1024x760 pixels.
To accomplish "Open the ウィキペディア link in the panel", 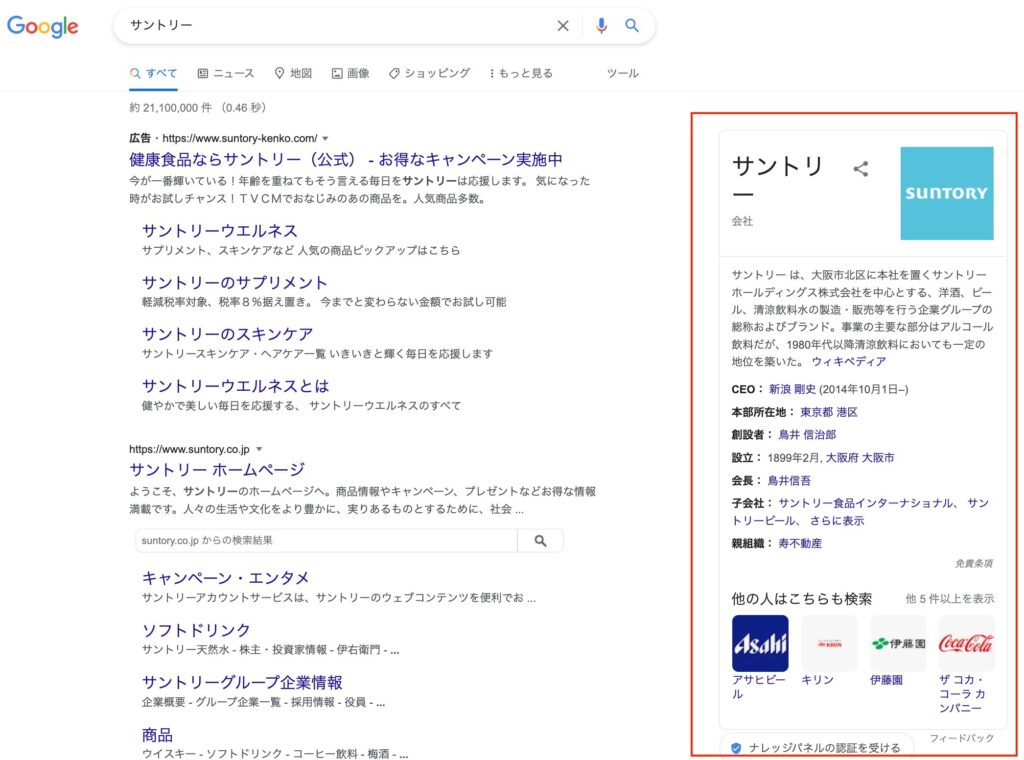I will (x=848, y=362).
